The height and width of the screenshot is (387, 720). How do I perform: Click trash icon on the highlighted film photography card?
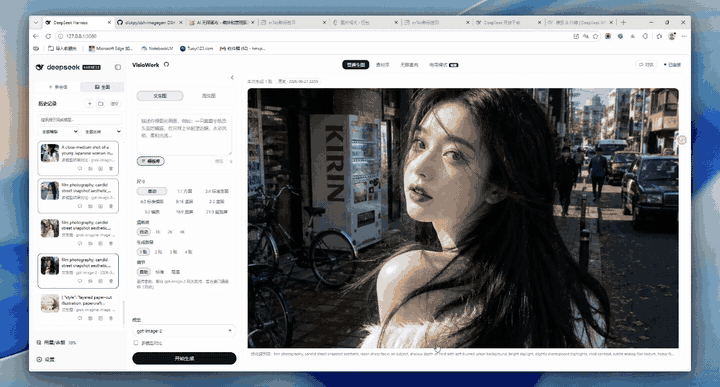tap(111, 281)
